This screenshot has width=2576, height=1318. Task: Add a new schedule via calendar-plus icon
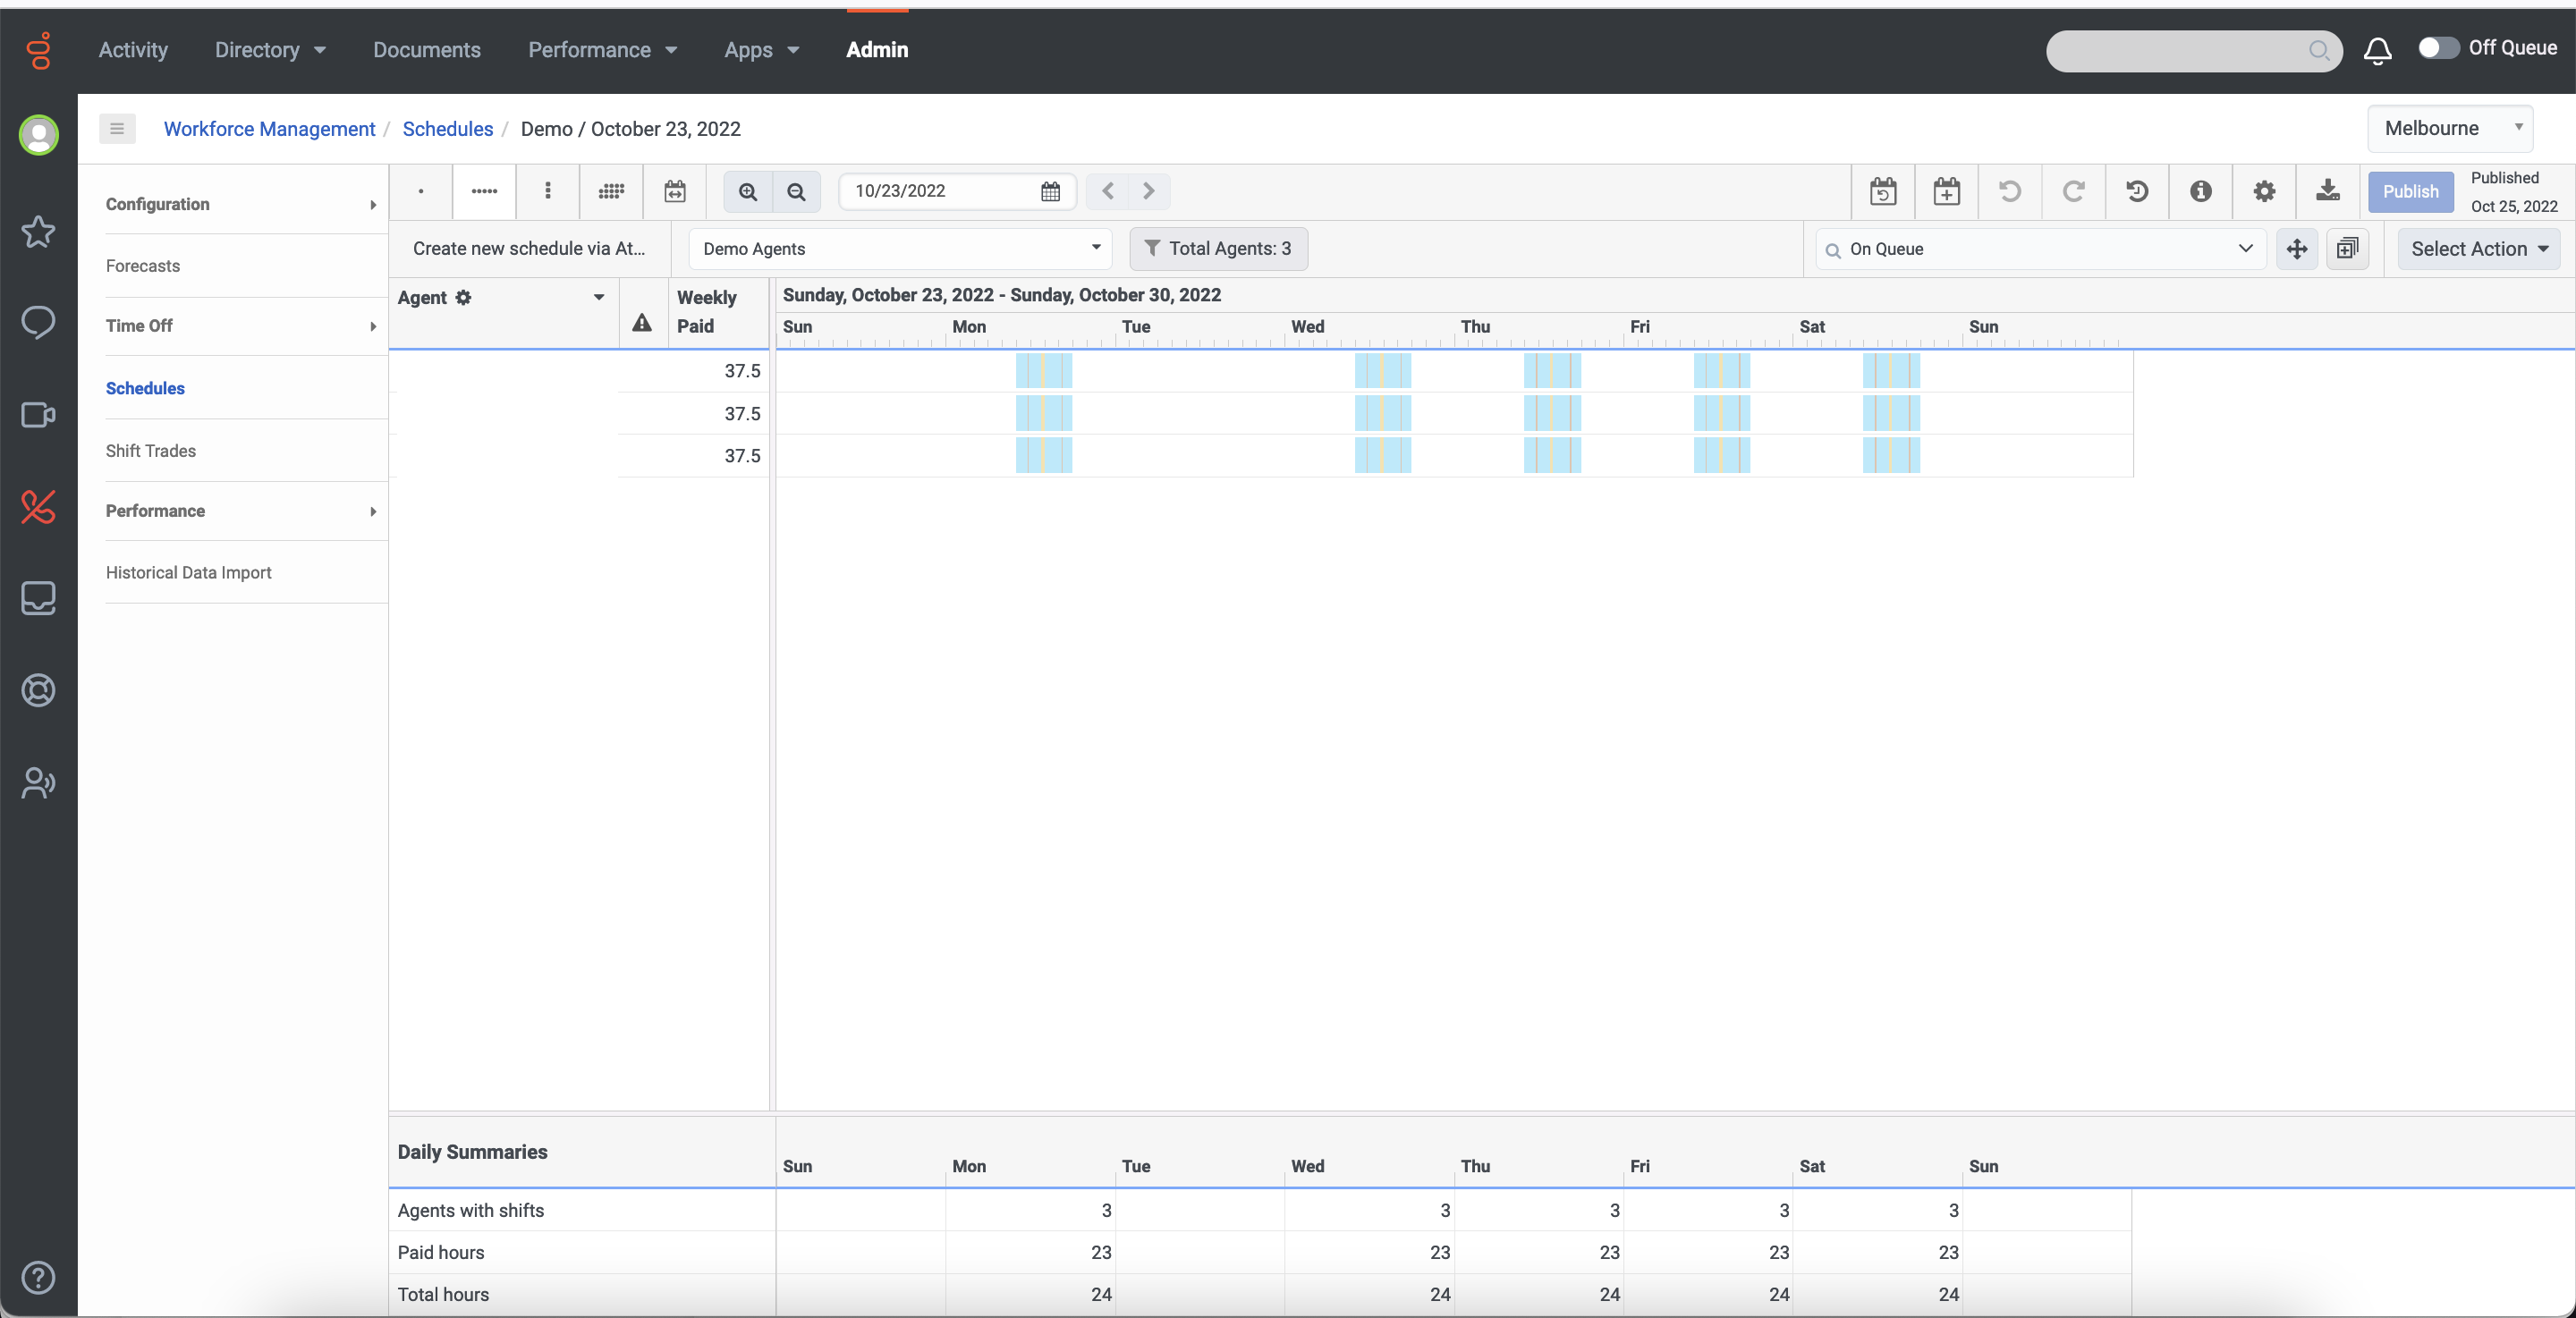click(1947, 191)
